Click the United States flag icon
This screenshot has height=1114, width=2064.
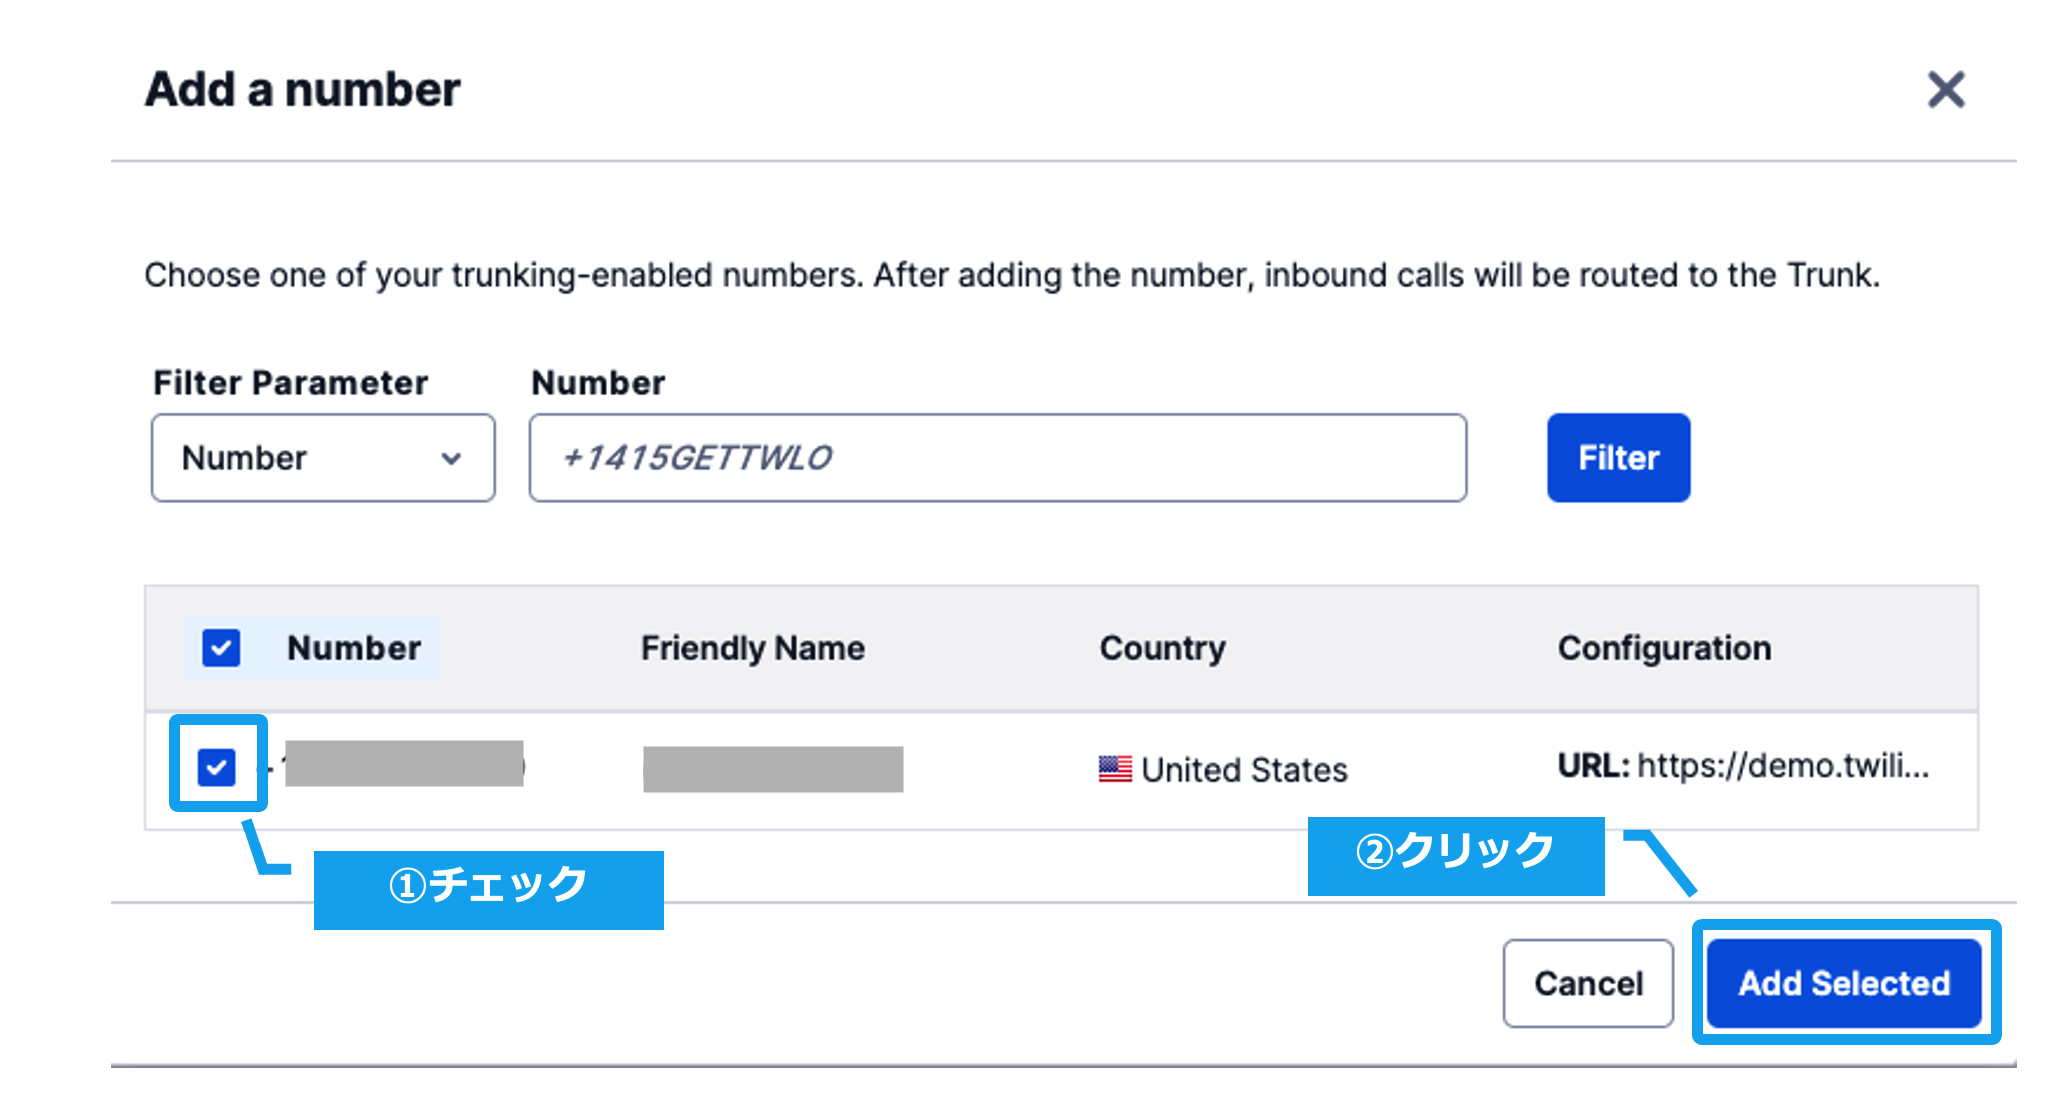coord(1115,769)
